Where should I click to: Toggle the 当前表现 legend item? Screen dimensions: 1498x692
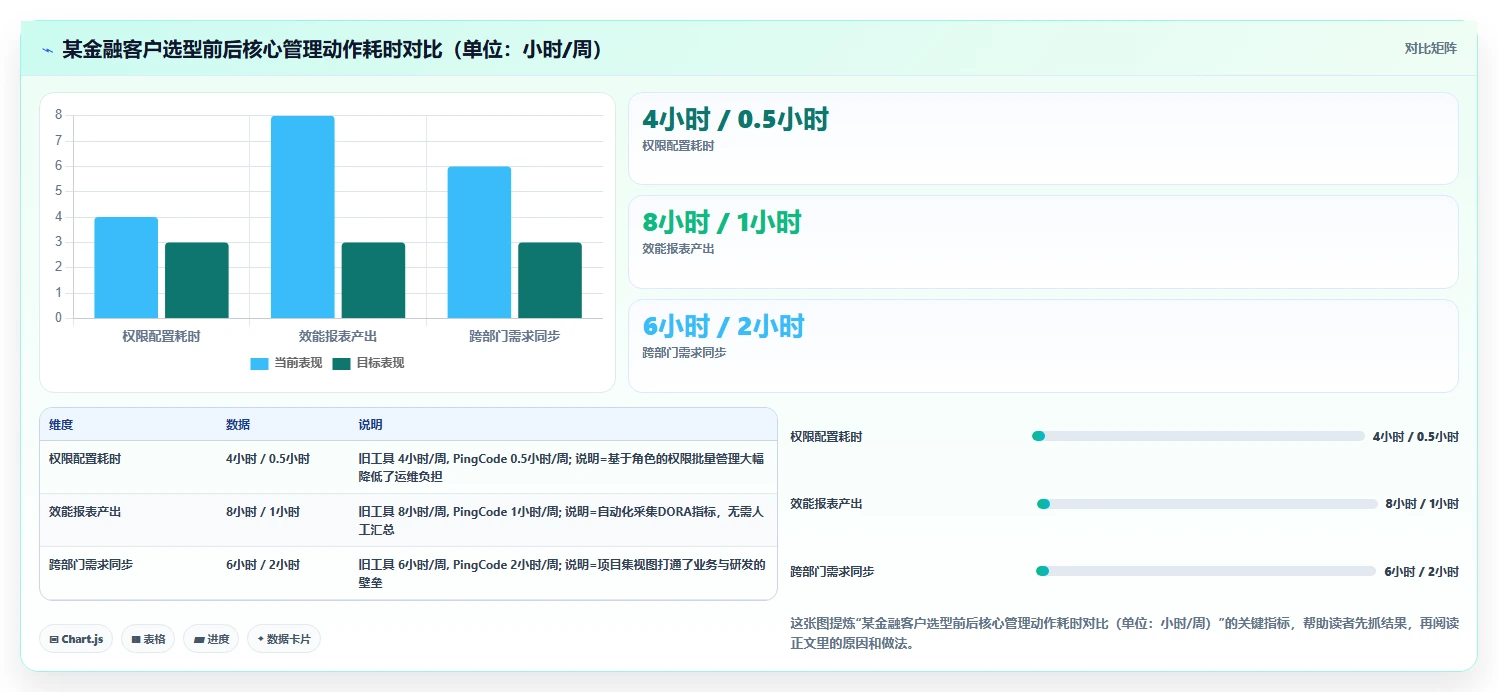click(x=286, y=363)
